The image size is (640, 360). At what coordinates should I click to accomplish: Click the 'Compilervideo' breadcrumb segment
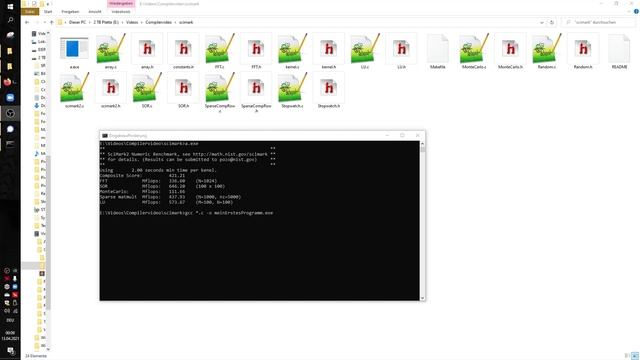tap(158, 22)
